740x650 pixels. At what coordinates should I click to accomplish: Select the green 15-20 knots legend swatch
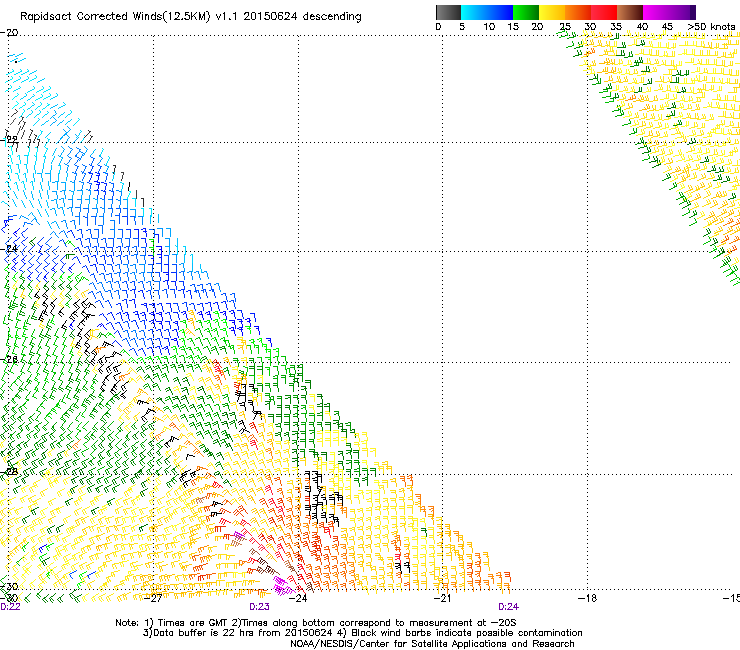point(526,12)
